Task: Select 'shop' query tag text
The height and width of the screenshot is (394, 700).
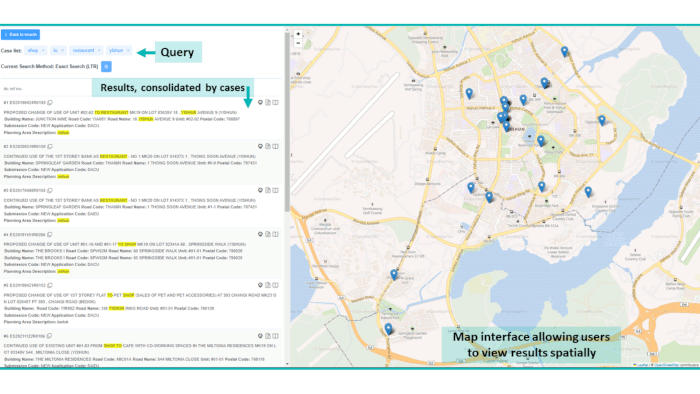Action: [x=33, y=50]
